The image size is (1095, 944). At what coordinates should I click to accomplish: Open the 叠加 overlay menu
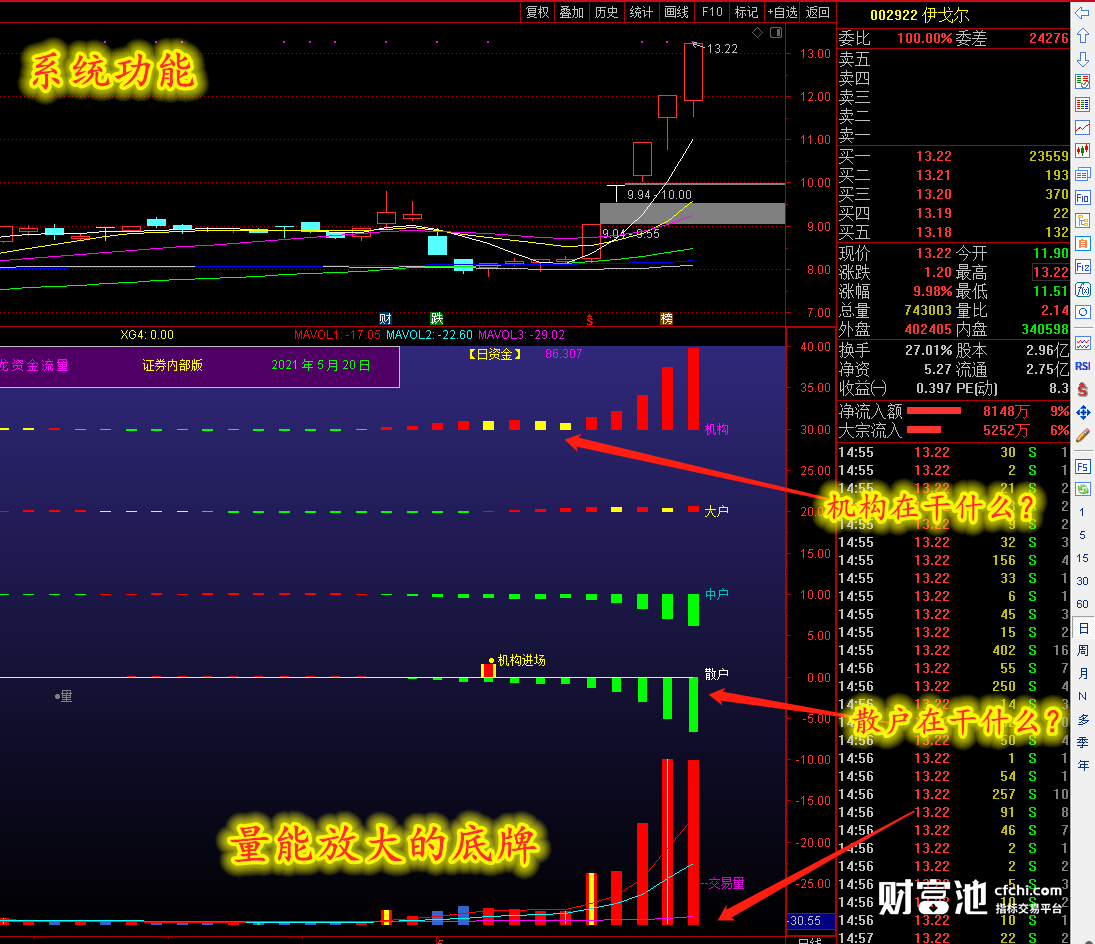coord(571,12)
